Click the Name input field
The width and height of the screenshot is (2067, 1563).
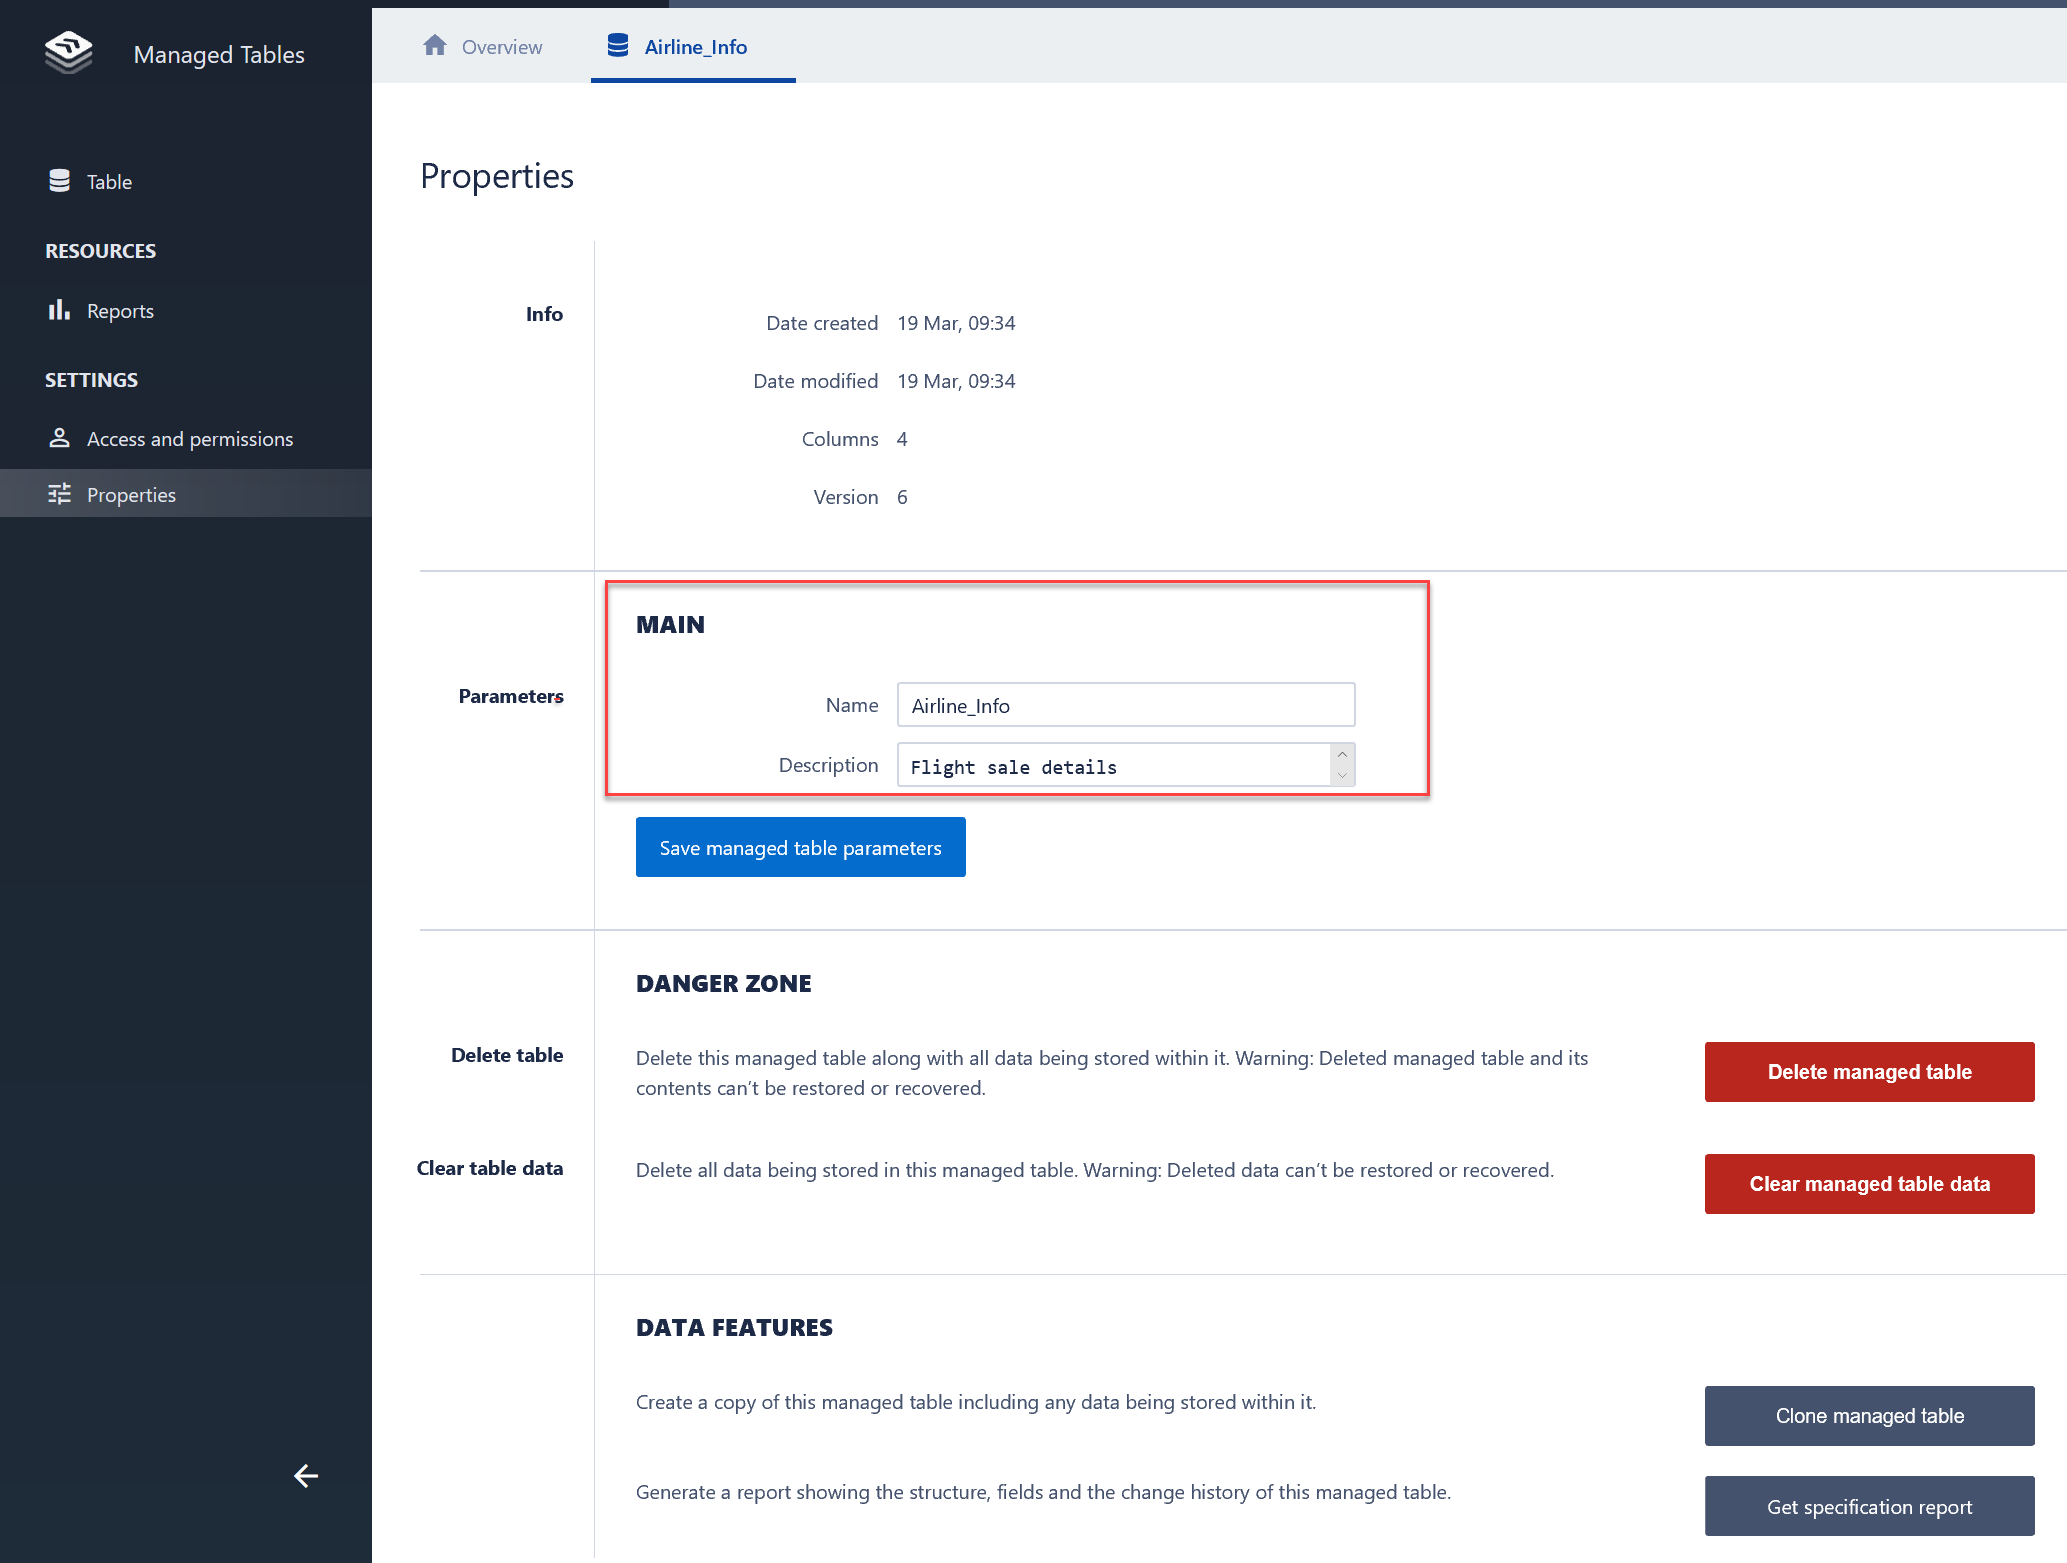(1125, 705)
